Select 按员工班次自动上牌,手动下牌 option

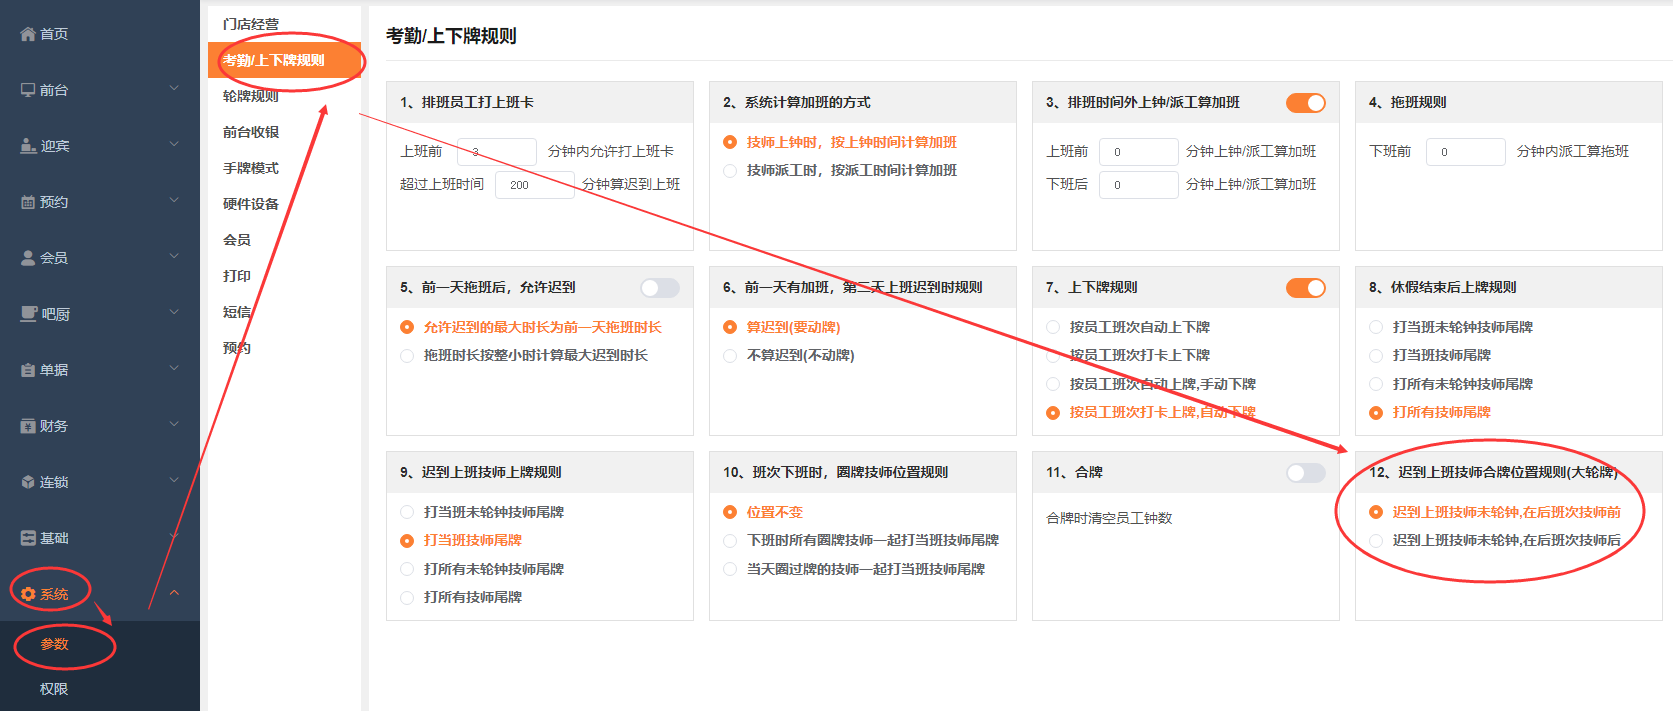pyautogui.click(x=1151, y=384)
